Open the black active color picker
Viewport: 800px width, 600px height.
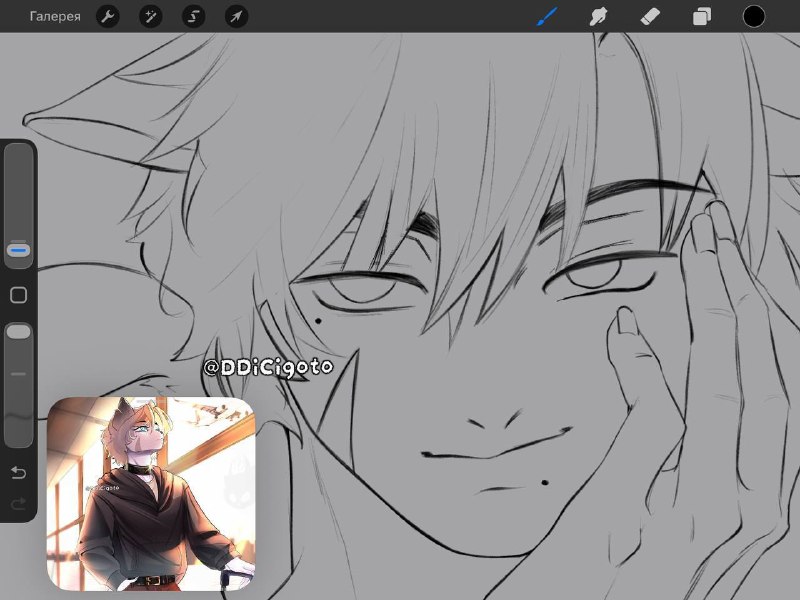(754, 16)
